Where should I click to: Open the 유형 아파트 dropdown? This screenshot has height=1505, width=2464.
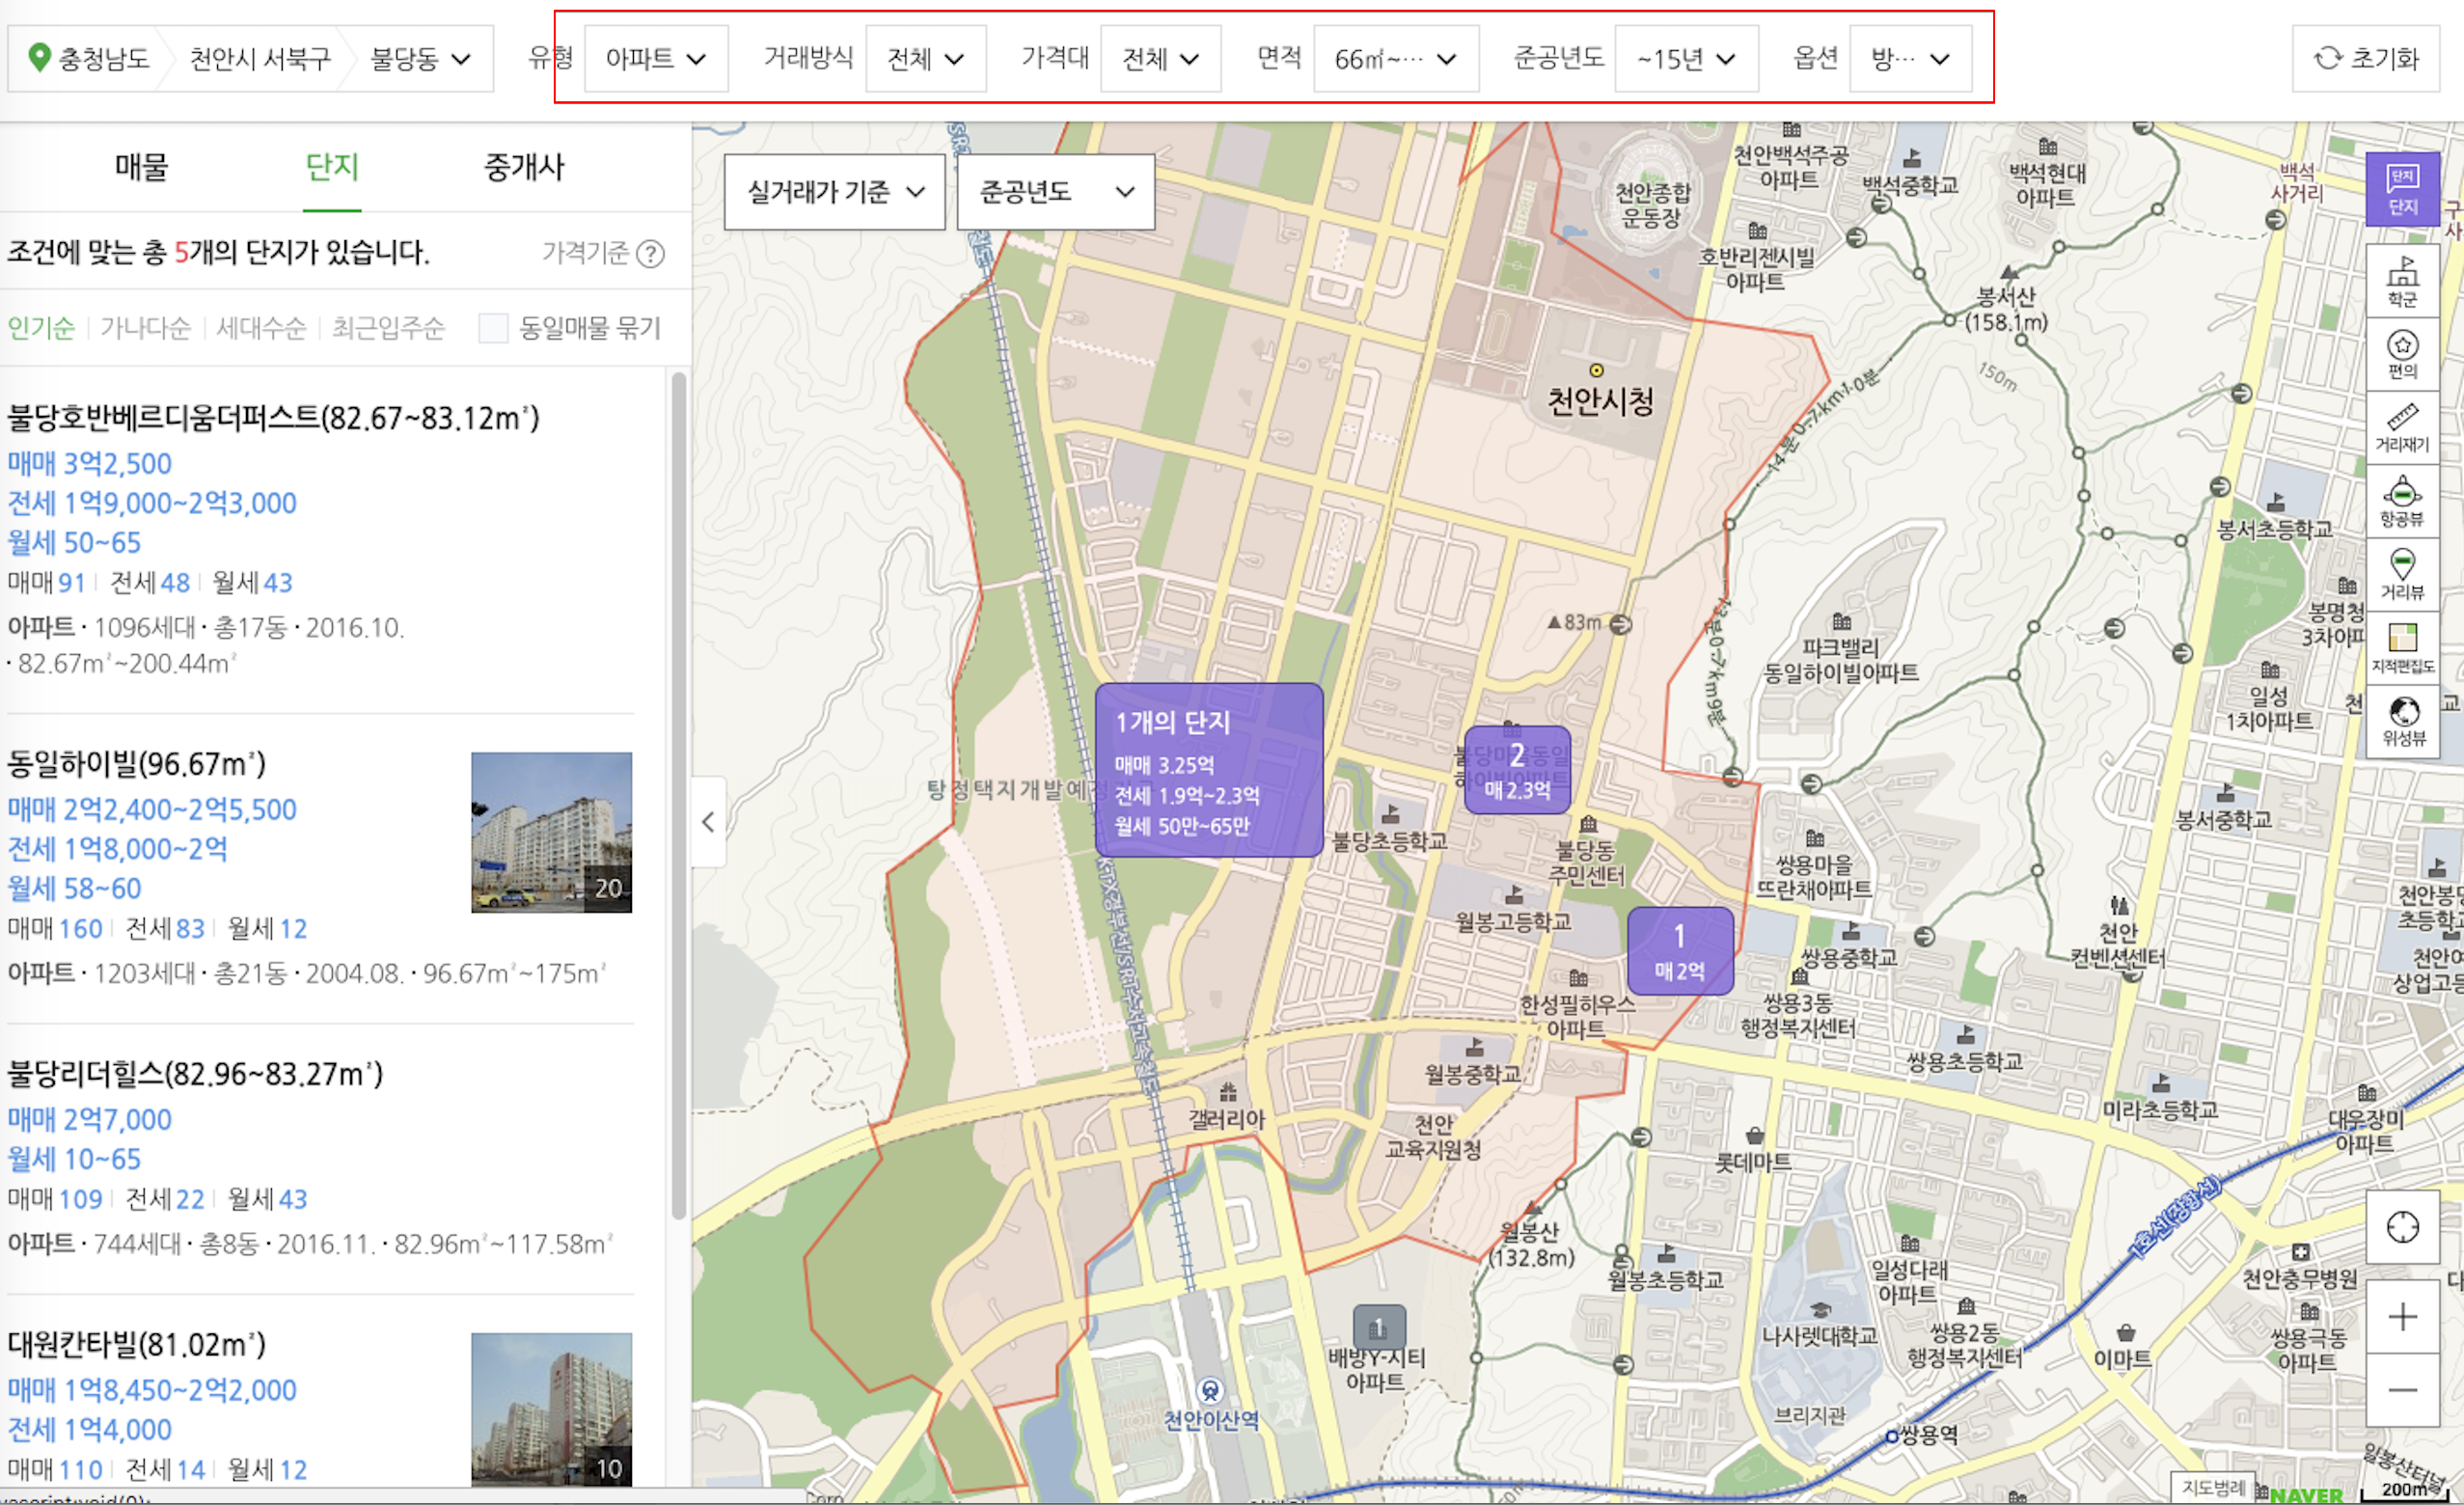coord(655,59)
